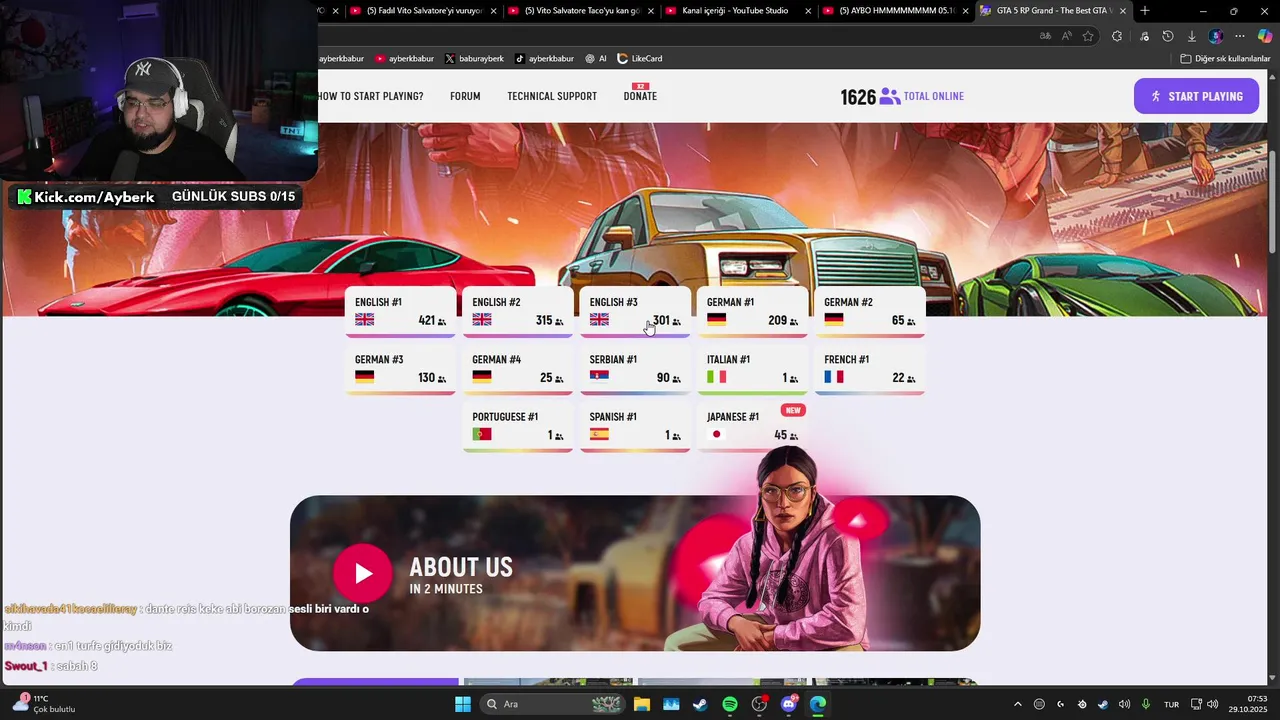Select the GERMAN #2 server card
This screenshot has height=720, width=1280.
pos(870,312)
